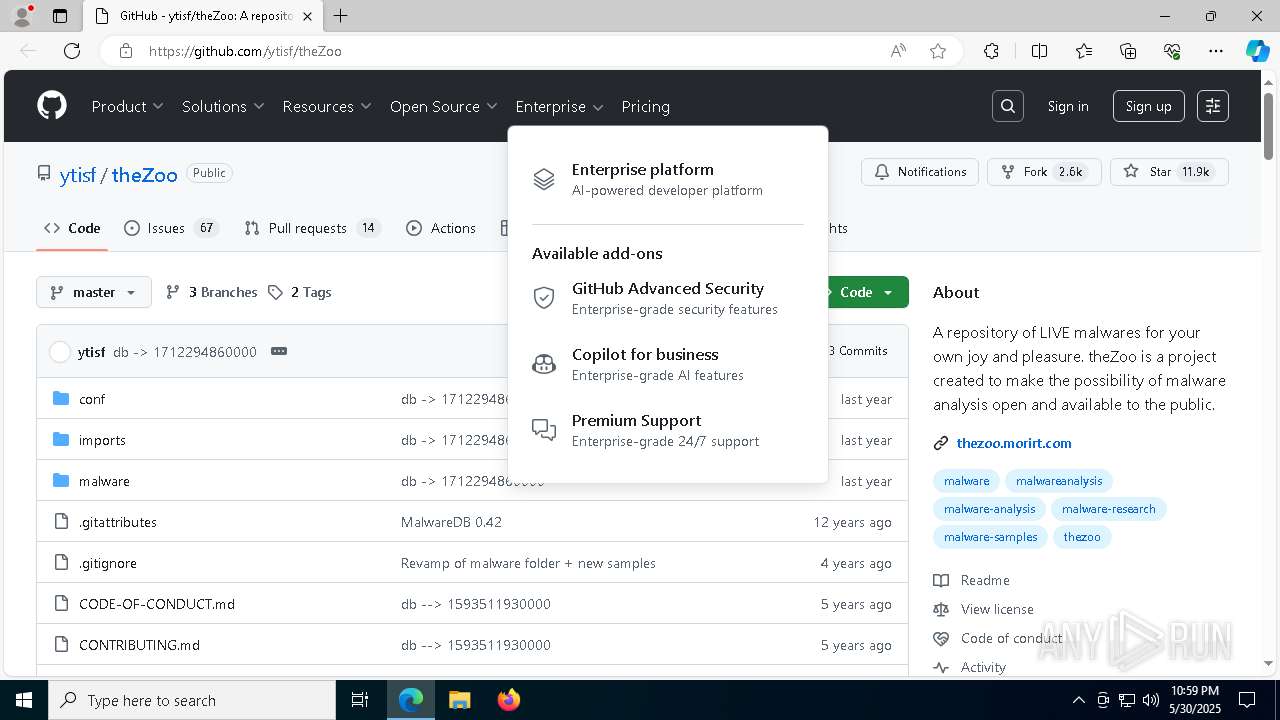Open File Explorer from the taskbar

pos(460,700)
